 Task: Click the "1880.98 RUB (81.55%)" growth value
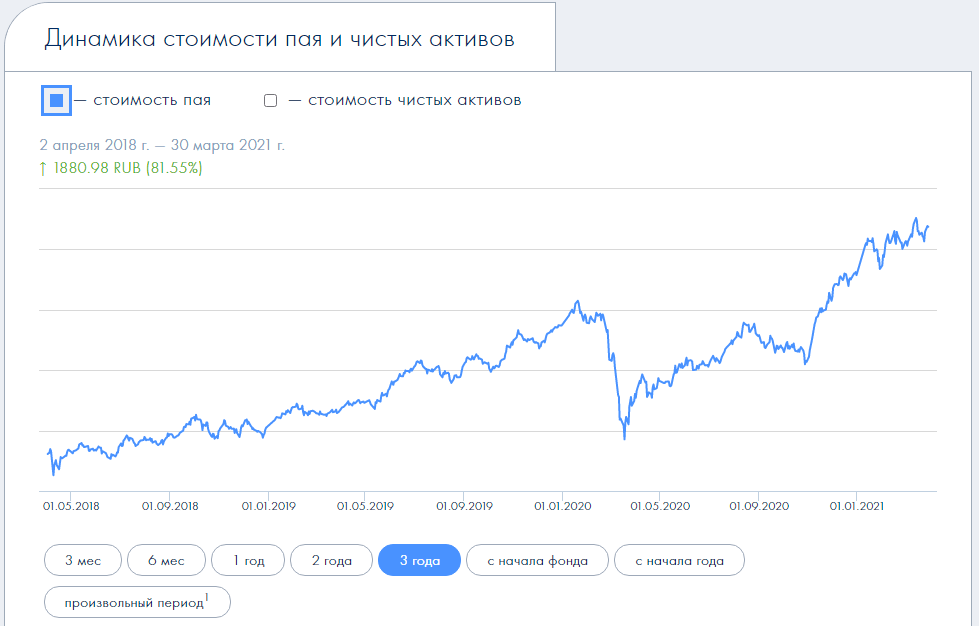click(x=127, y=169)
